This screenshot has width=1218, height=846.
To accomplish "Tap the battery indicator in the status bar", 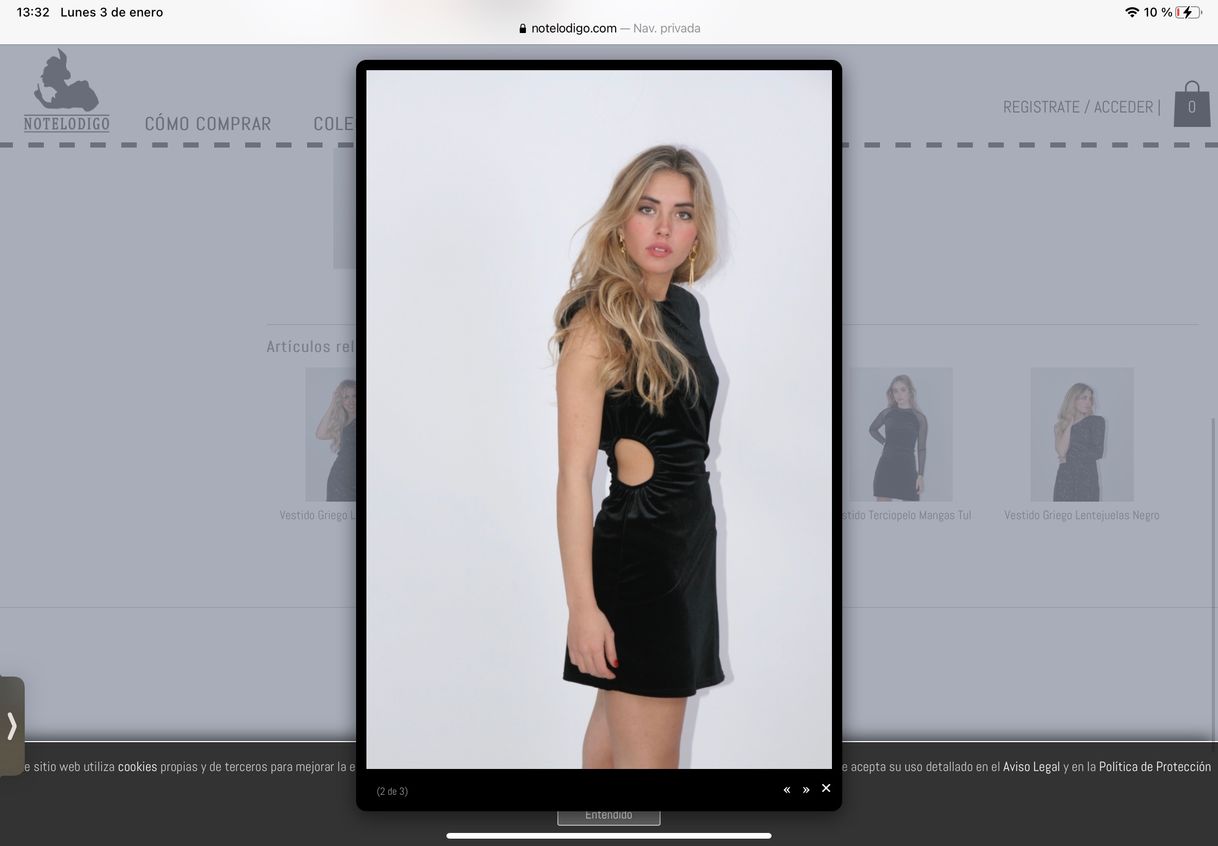I will [1186, 12].
